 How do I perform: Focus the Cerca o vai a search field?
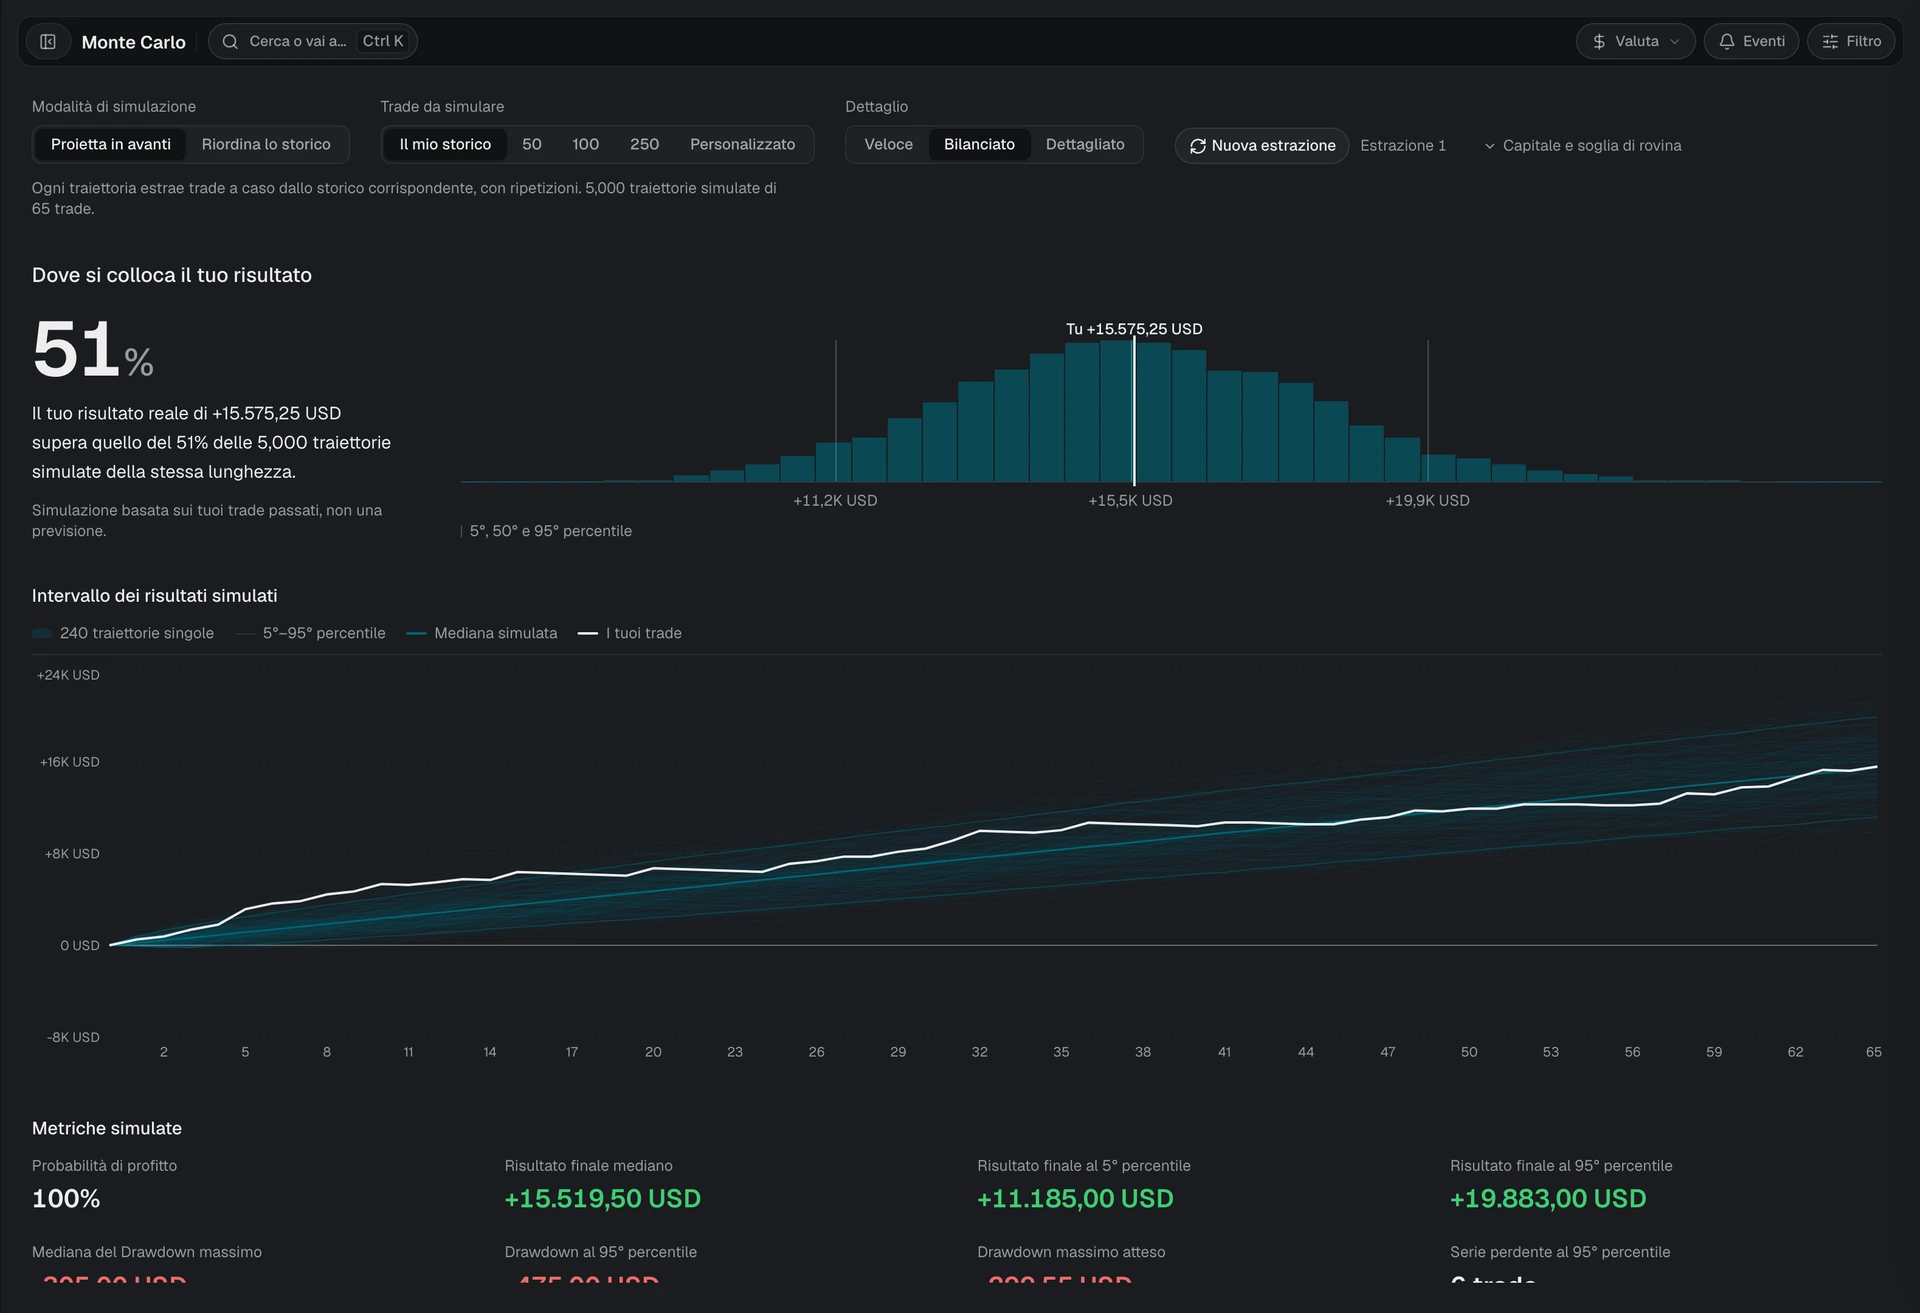[x=313, y=42]
